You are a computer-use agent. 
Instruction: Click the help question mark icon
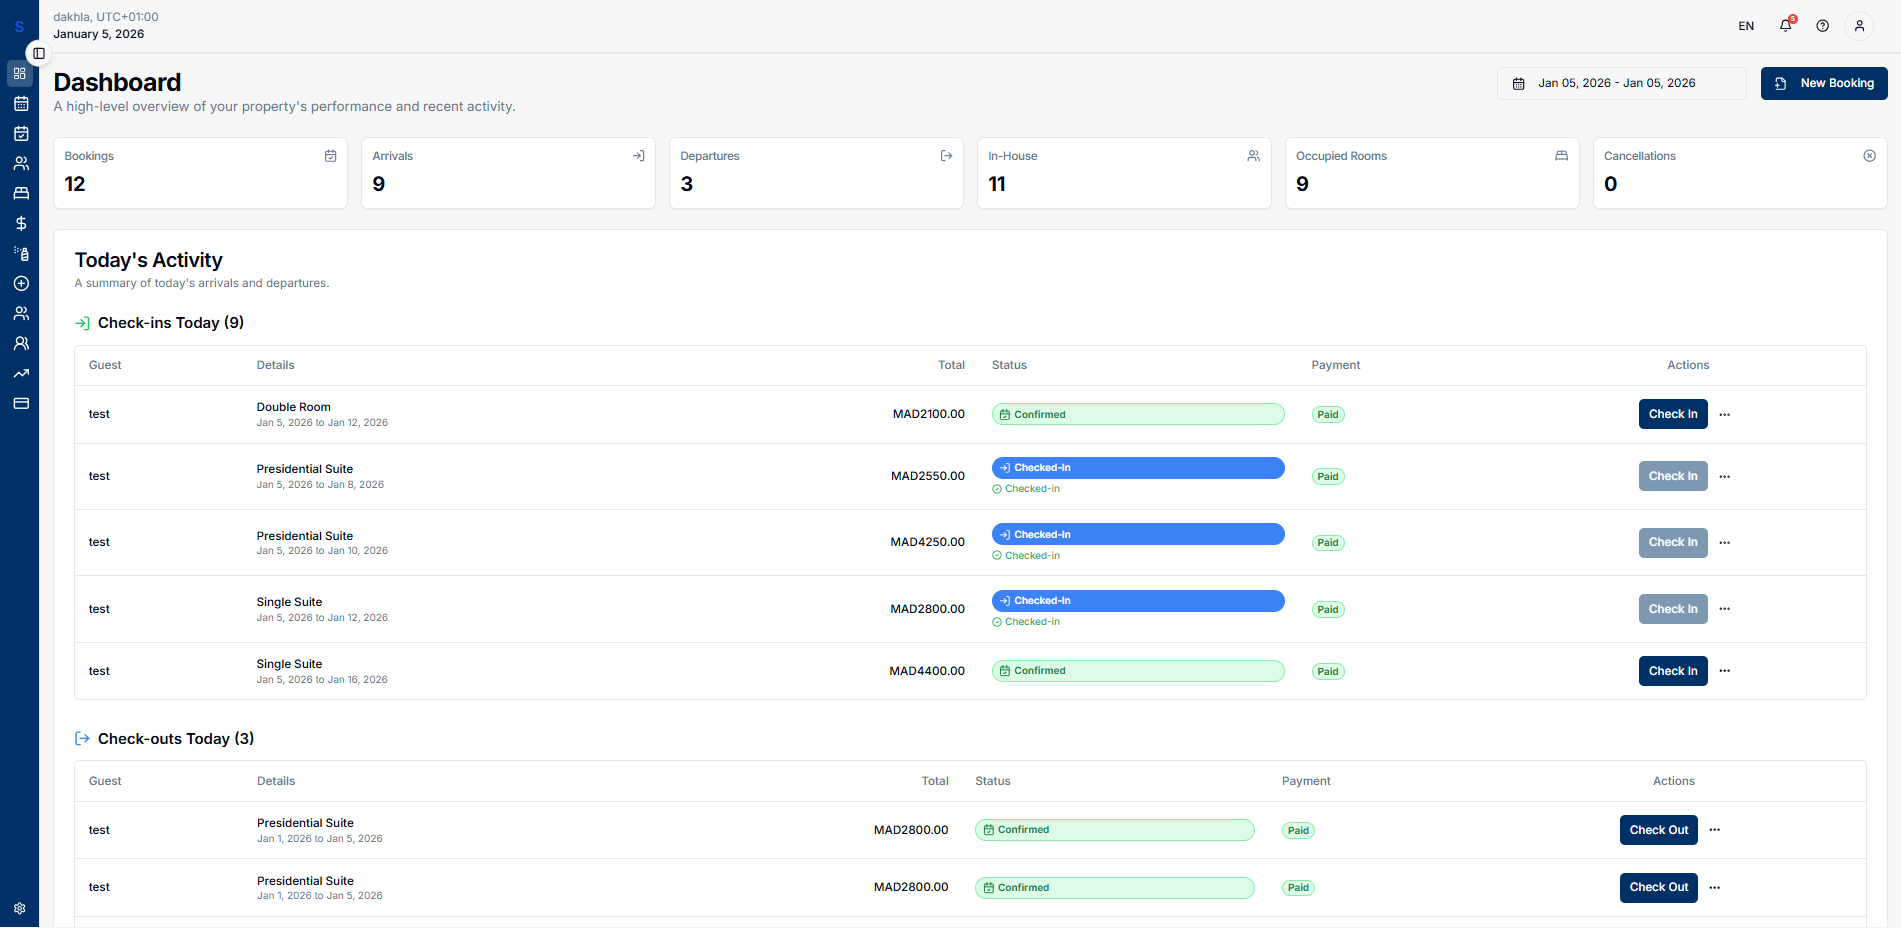click(1823, 26)
